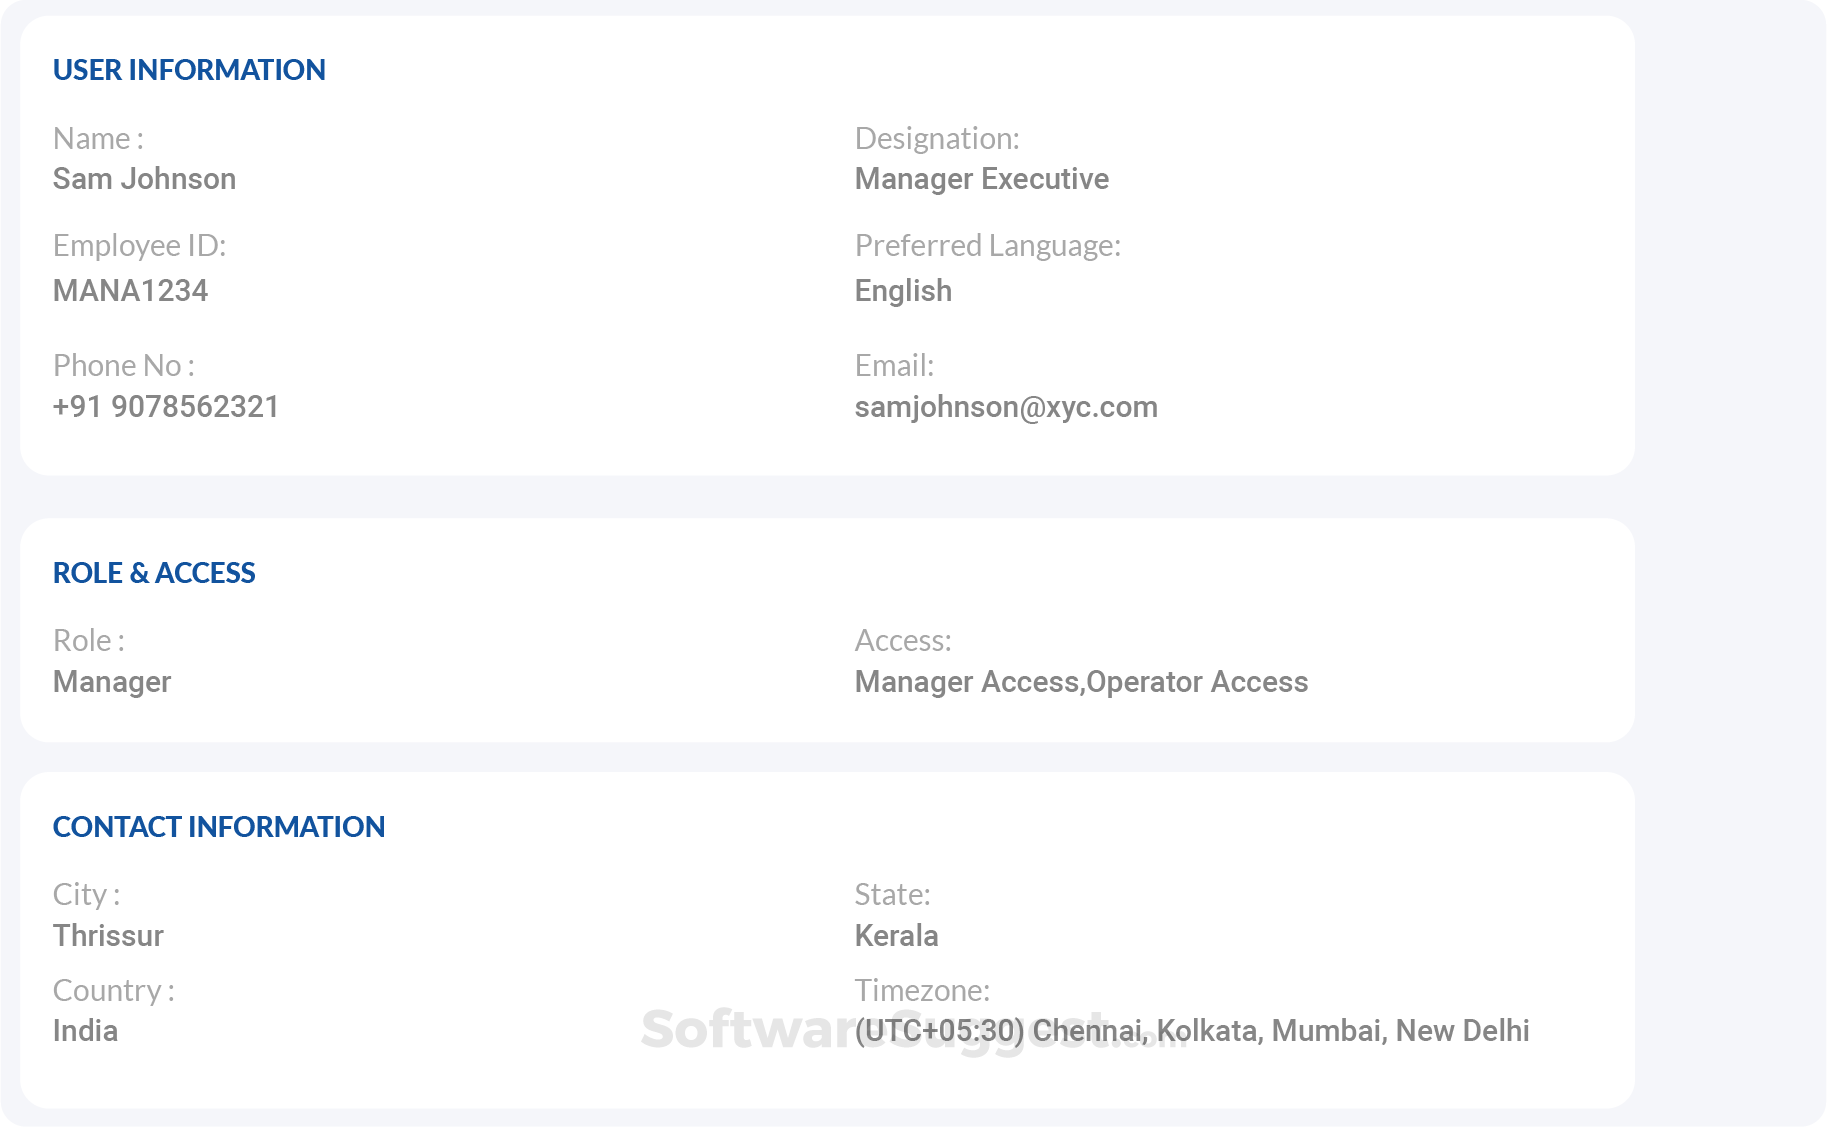The image size is (1827, 1127).
Task: Select the UTC+05:30 timezone value
Action: click(x=1192, y=1031)
